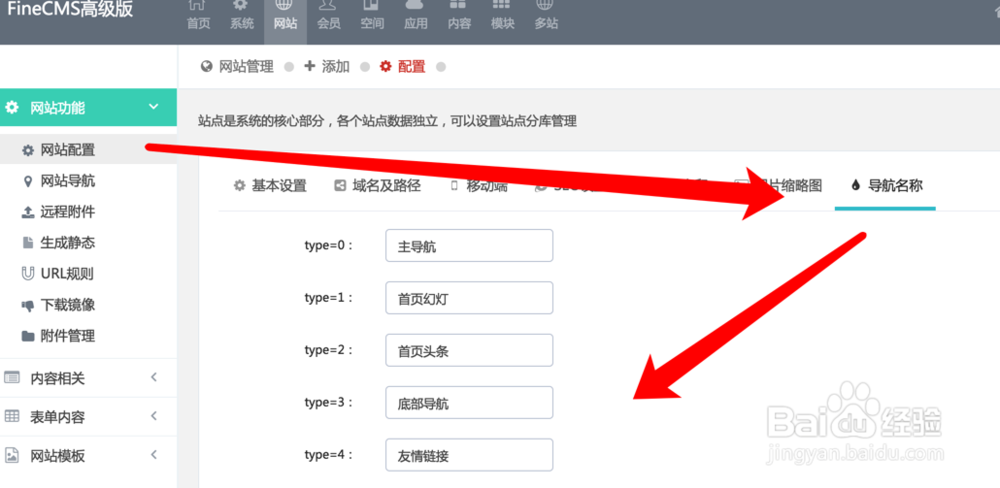Screen dimensions: 1000x488
Task: Open the 模块 module top menu
Action: pyautogui.click(x=503, y=17)
